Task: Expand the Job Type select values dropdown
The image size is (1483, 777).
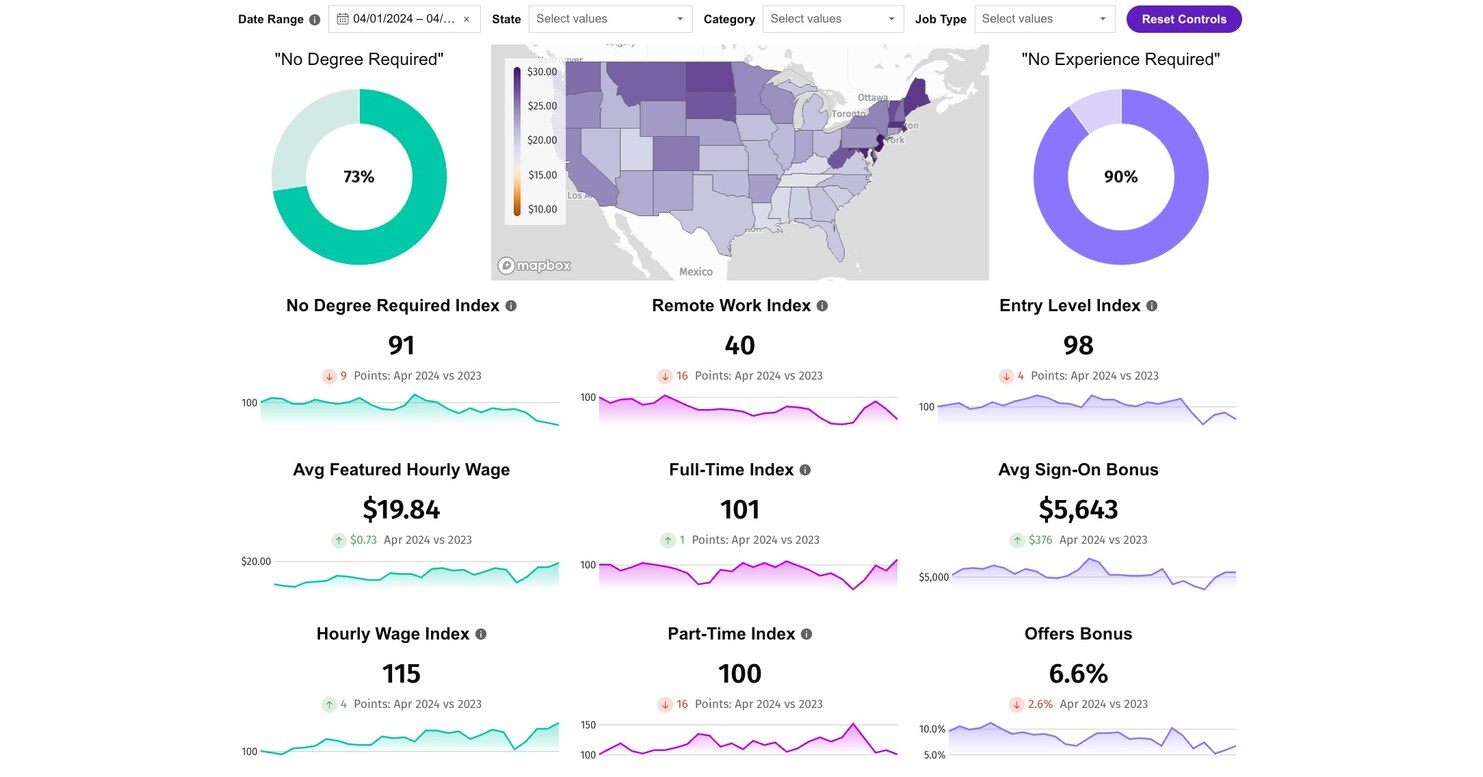Action: 1044,19
